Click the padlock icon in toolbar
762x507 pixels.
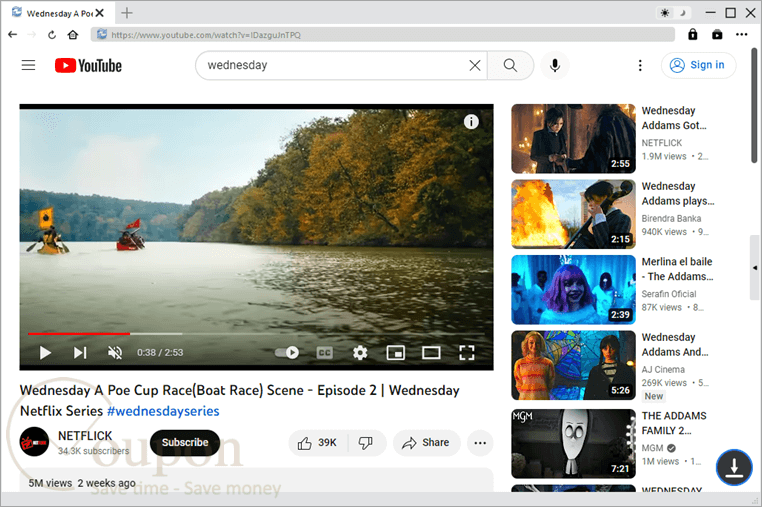click(x=693, y=35)
